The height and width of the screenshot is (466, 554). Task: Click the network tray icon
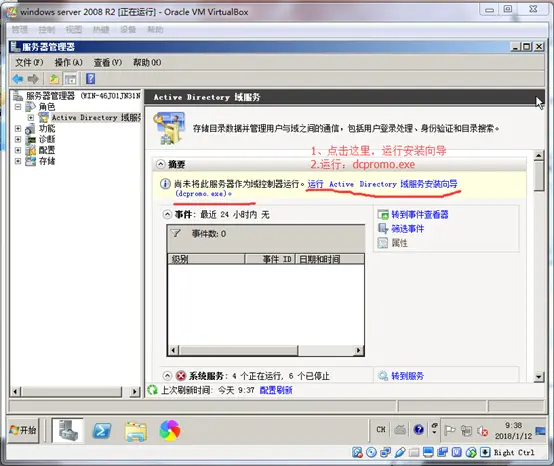point(466,431)
